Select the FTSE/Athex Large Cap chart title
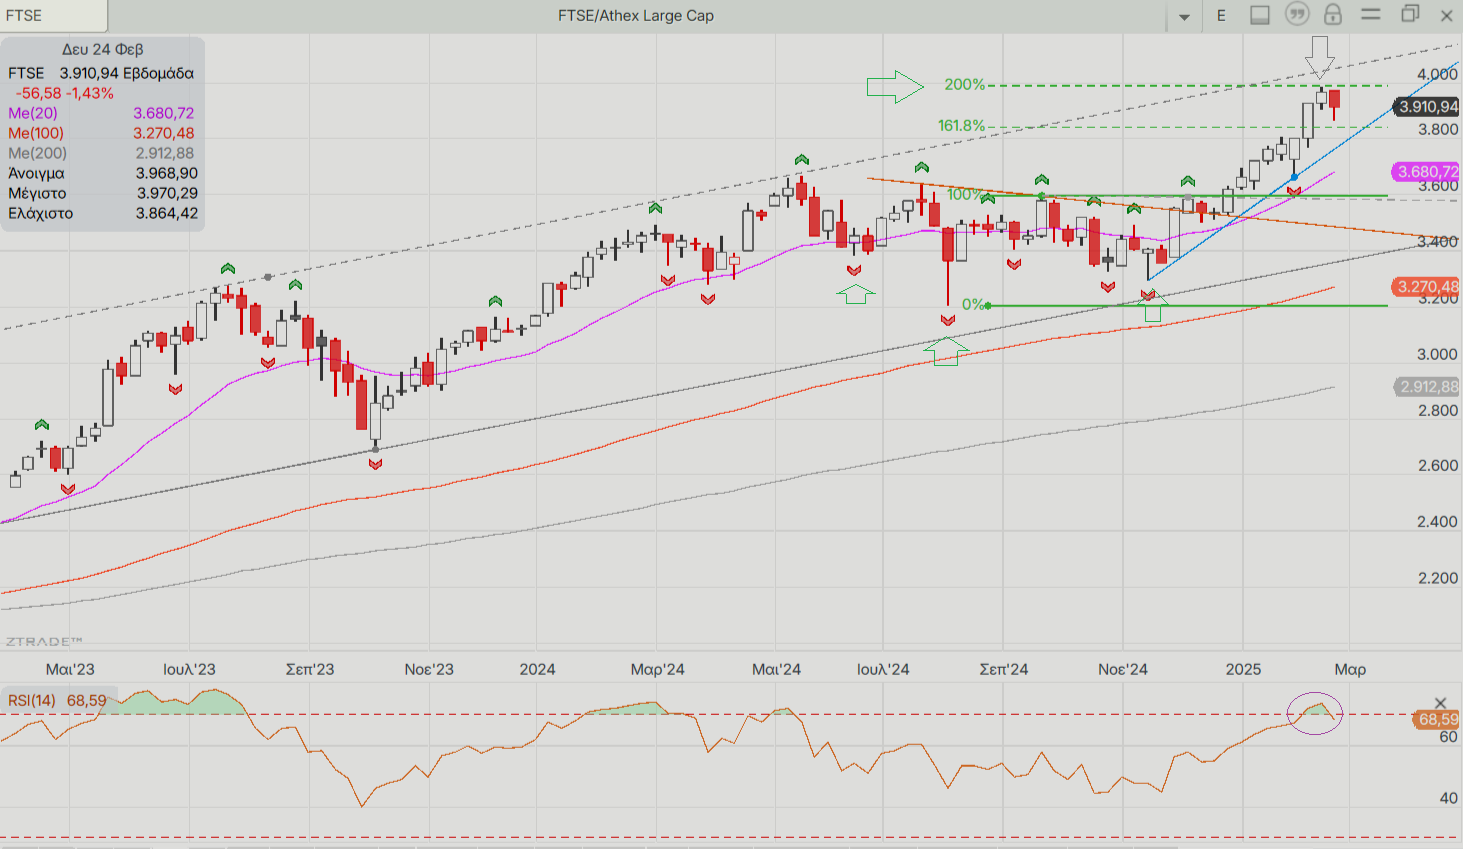This screenshot has height=849, width=1463. coord(636,16)
